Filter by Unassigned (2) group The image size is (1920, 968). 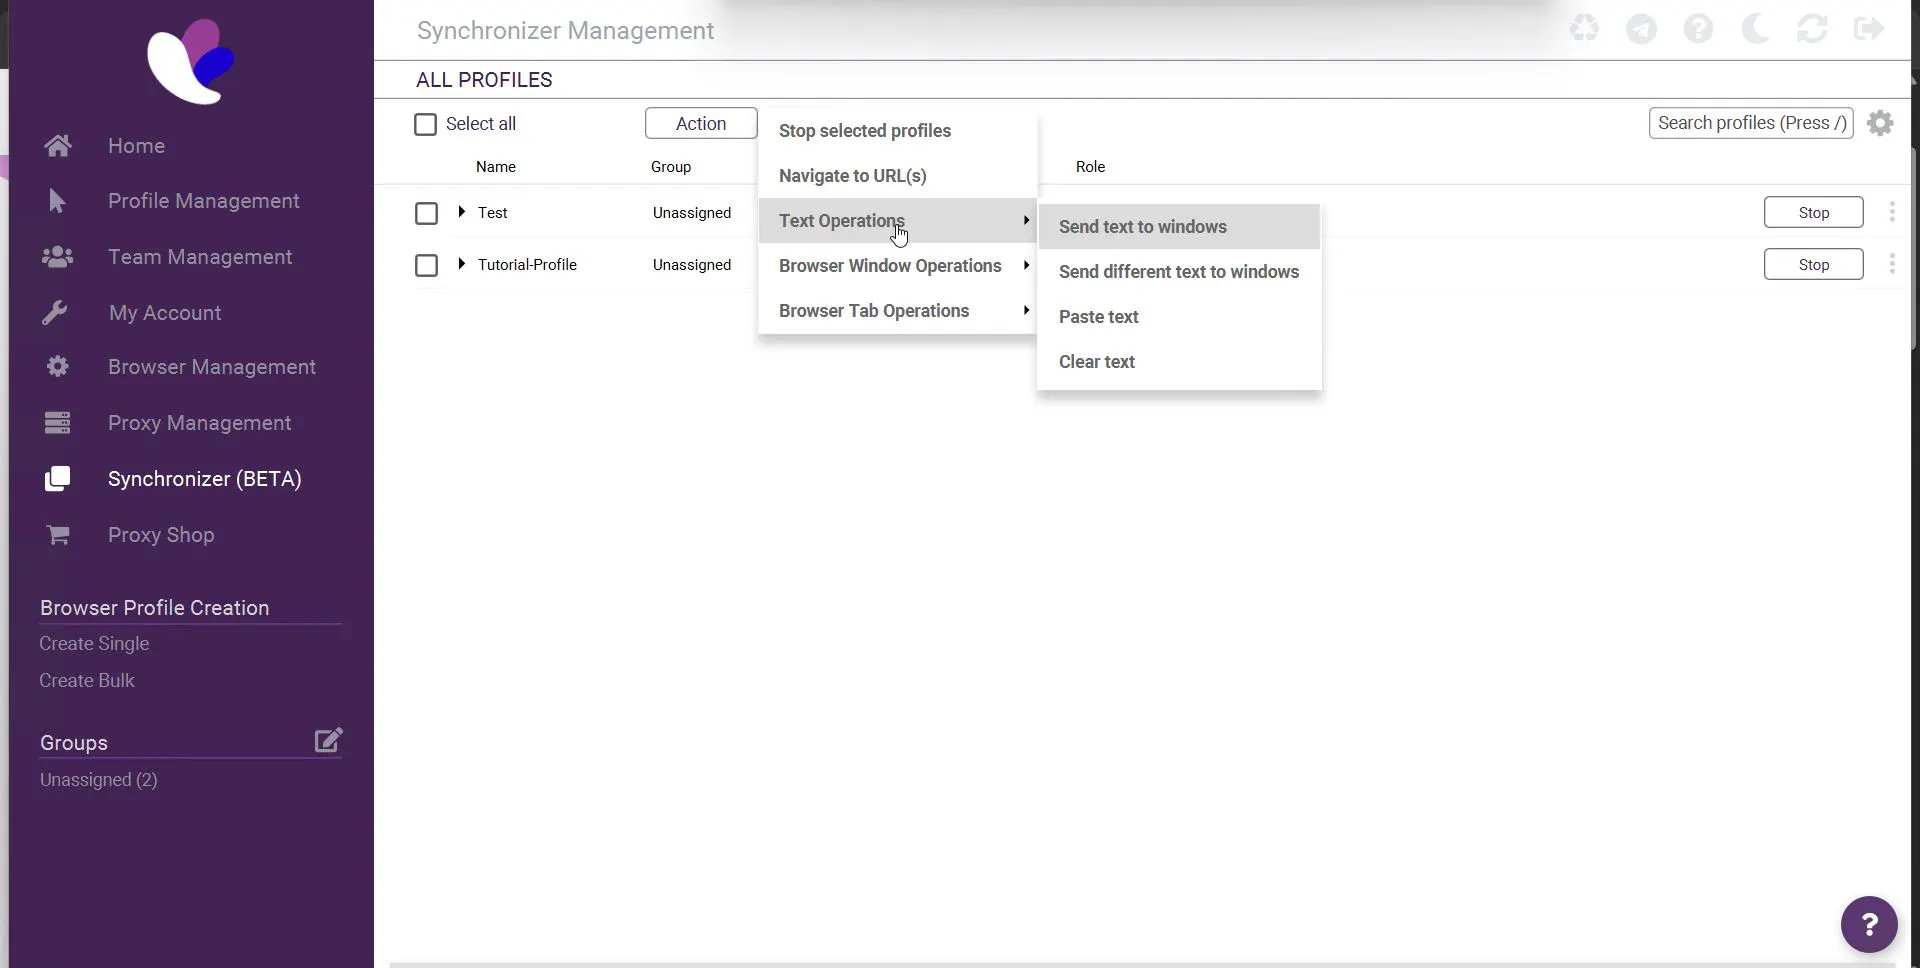pos(99,780)
